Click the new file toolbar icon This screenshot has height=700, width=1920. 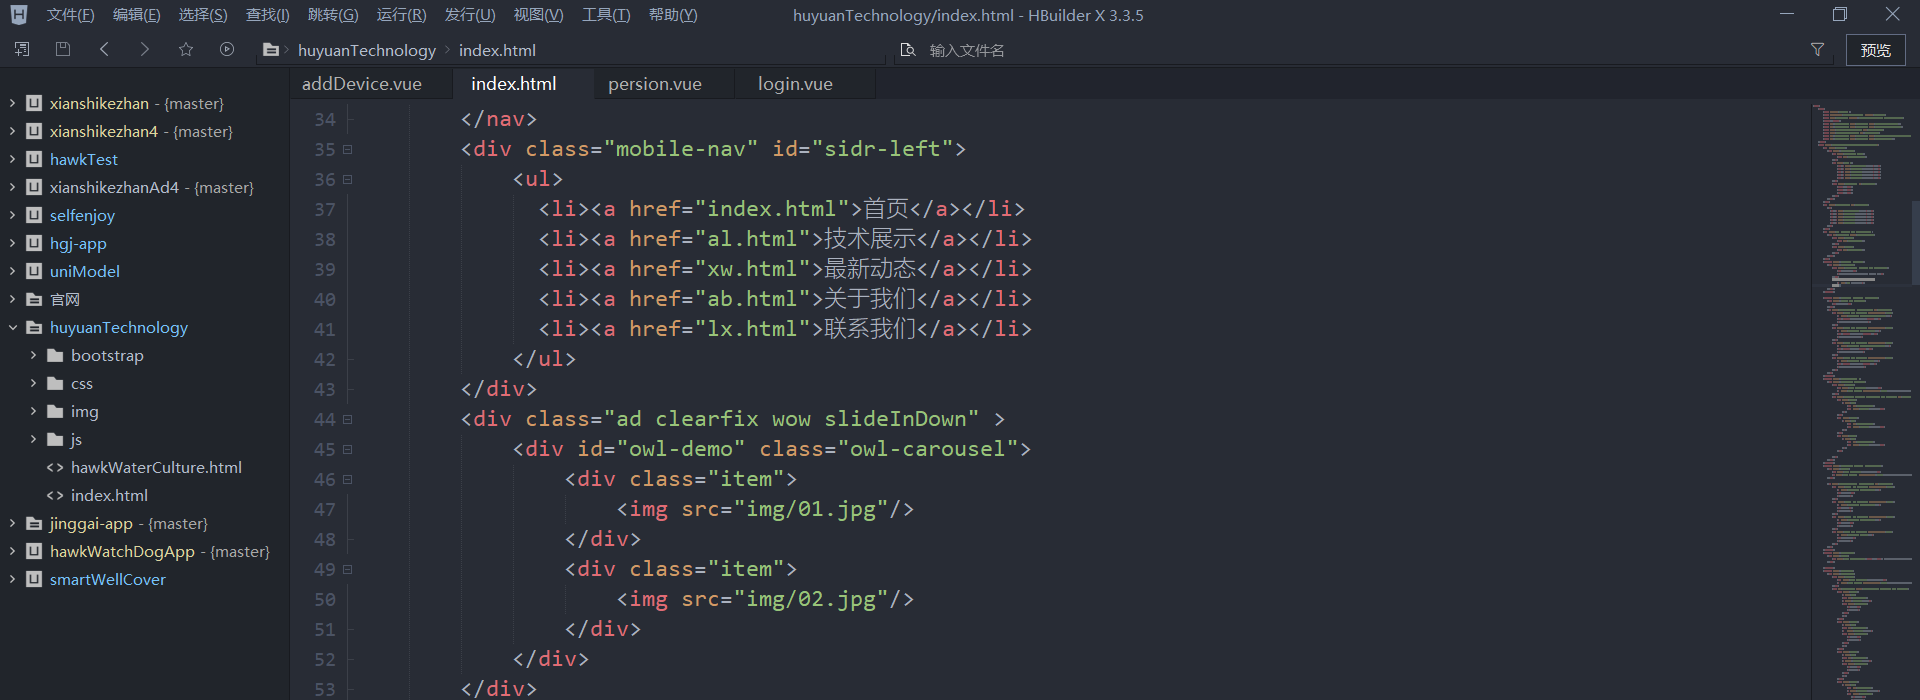coord(22,49)
